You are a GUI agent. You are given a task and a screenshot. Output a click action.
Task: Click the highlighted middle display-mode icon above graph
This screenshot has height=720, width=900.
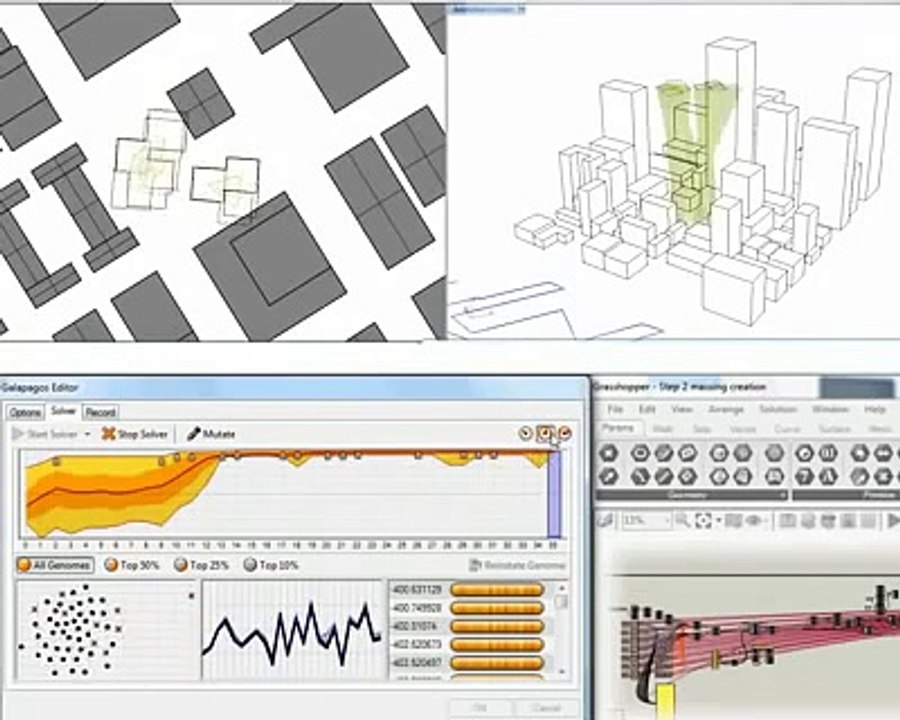(545, 433)
